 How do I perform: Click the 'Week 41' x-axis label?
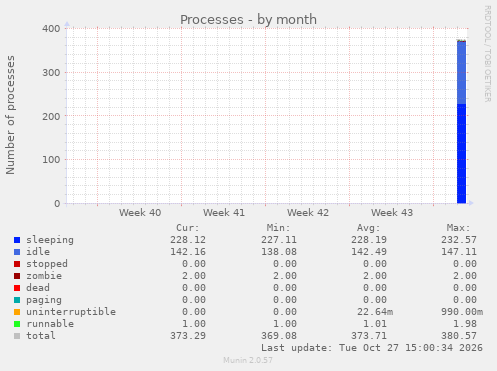click(x=224, y=213)
